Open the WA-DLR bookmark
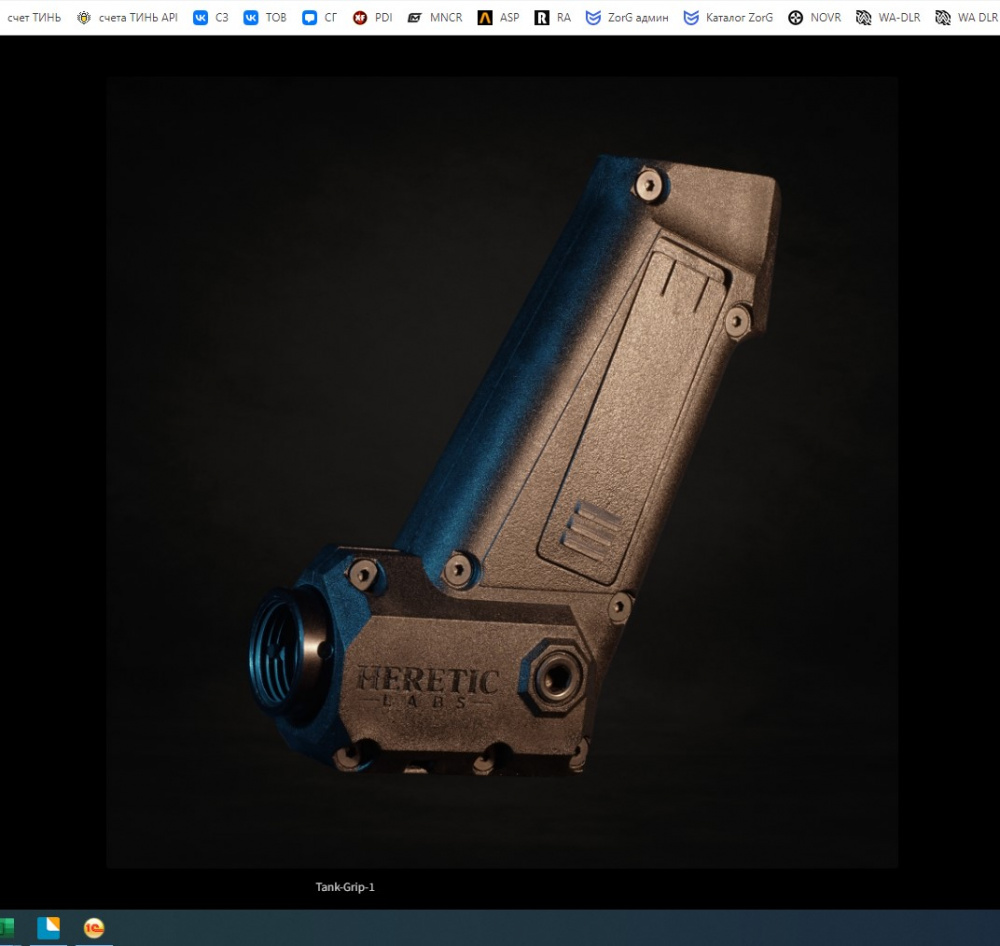 888,17
